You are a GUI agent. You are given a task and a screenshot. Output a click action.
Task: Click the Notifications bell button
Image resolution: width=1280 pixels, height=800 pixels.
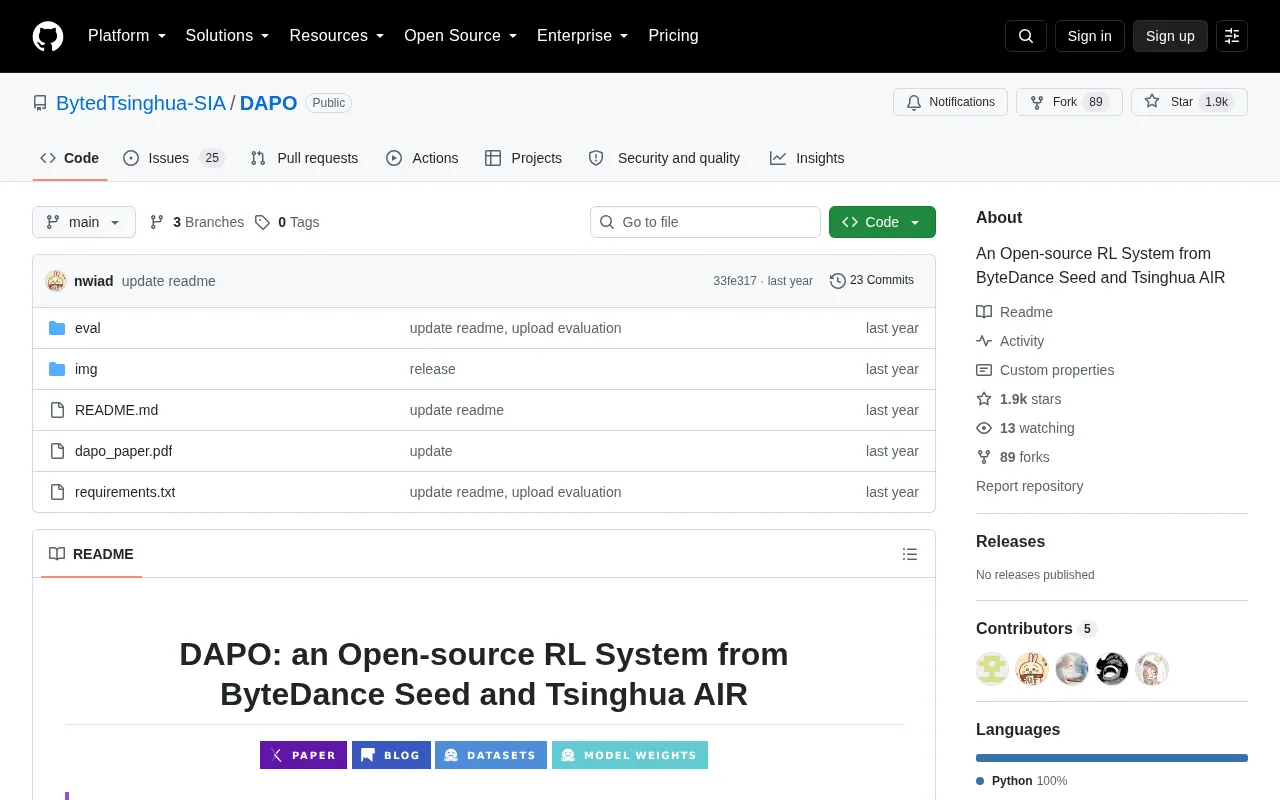click(950, 102)
